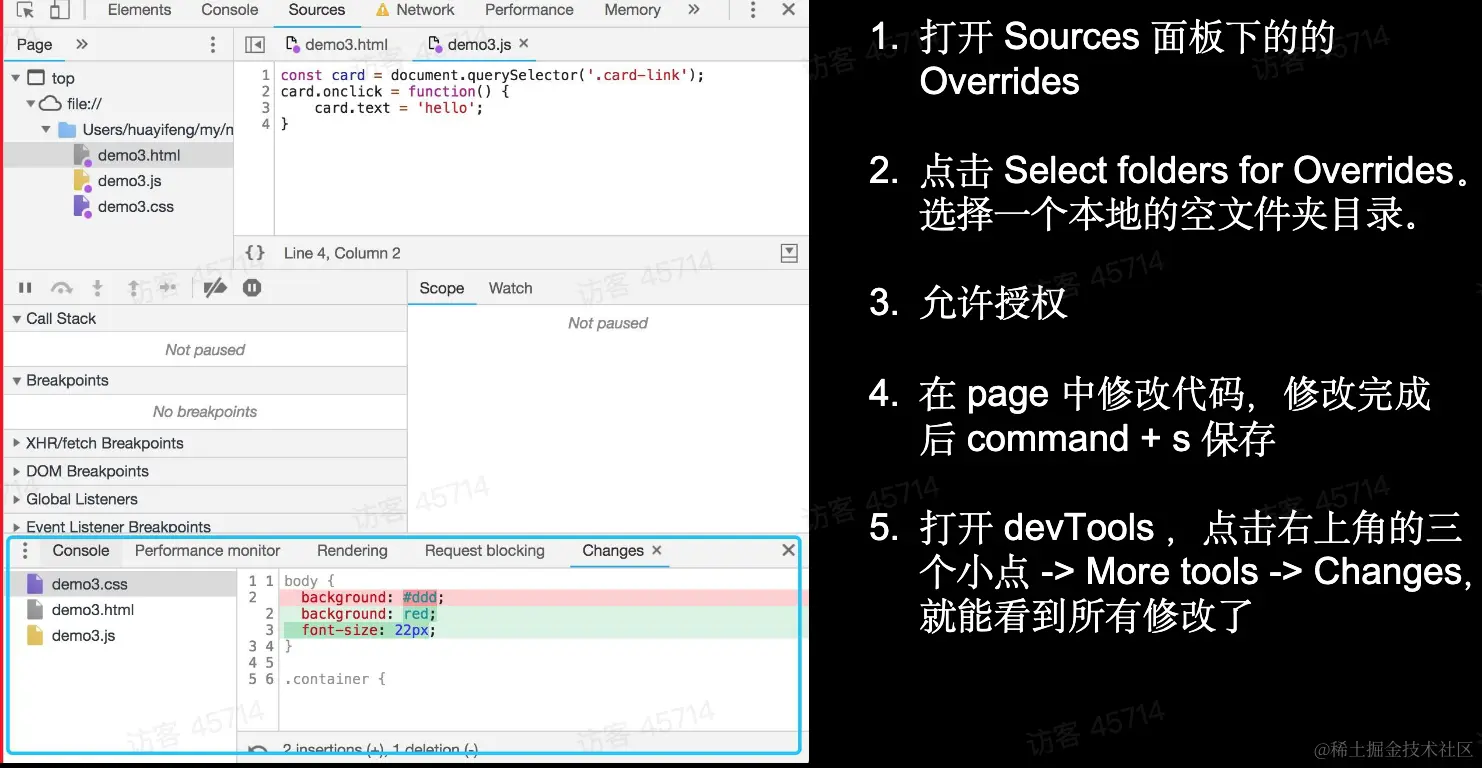This screenshot has width=1482, height=768.
Task: Click line 1 const card code
Action: [x=492, y=75]
